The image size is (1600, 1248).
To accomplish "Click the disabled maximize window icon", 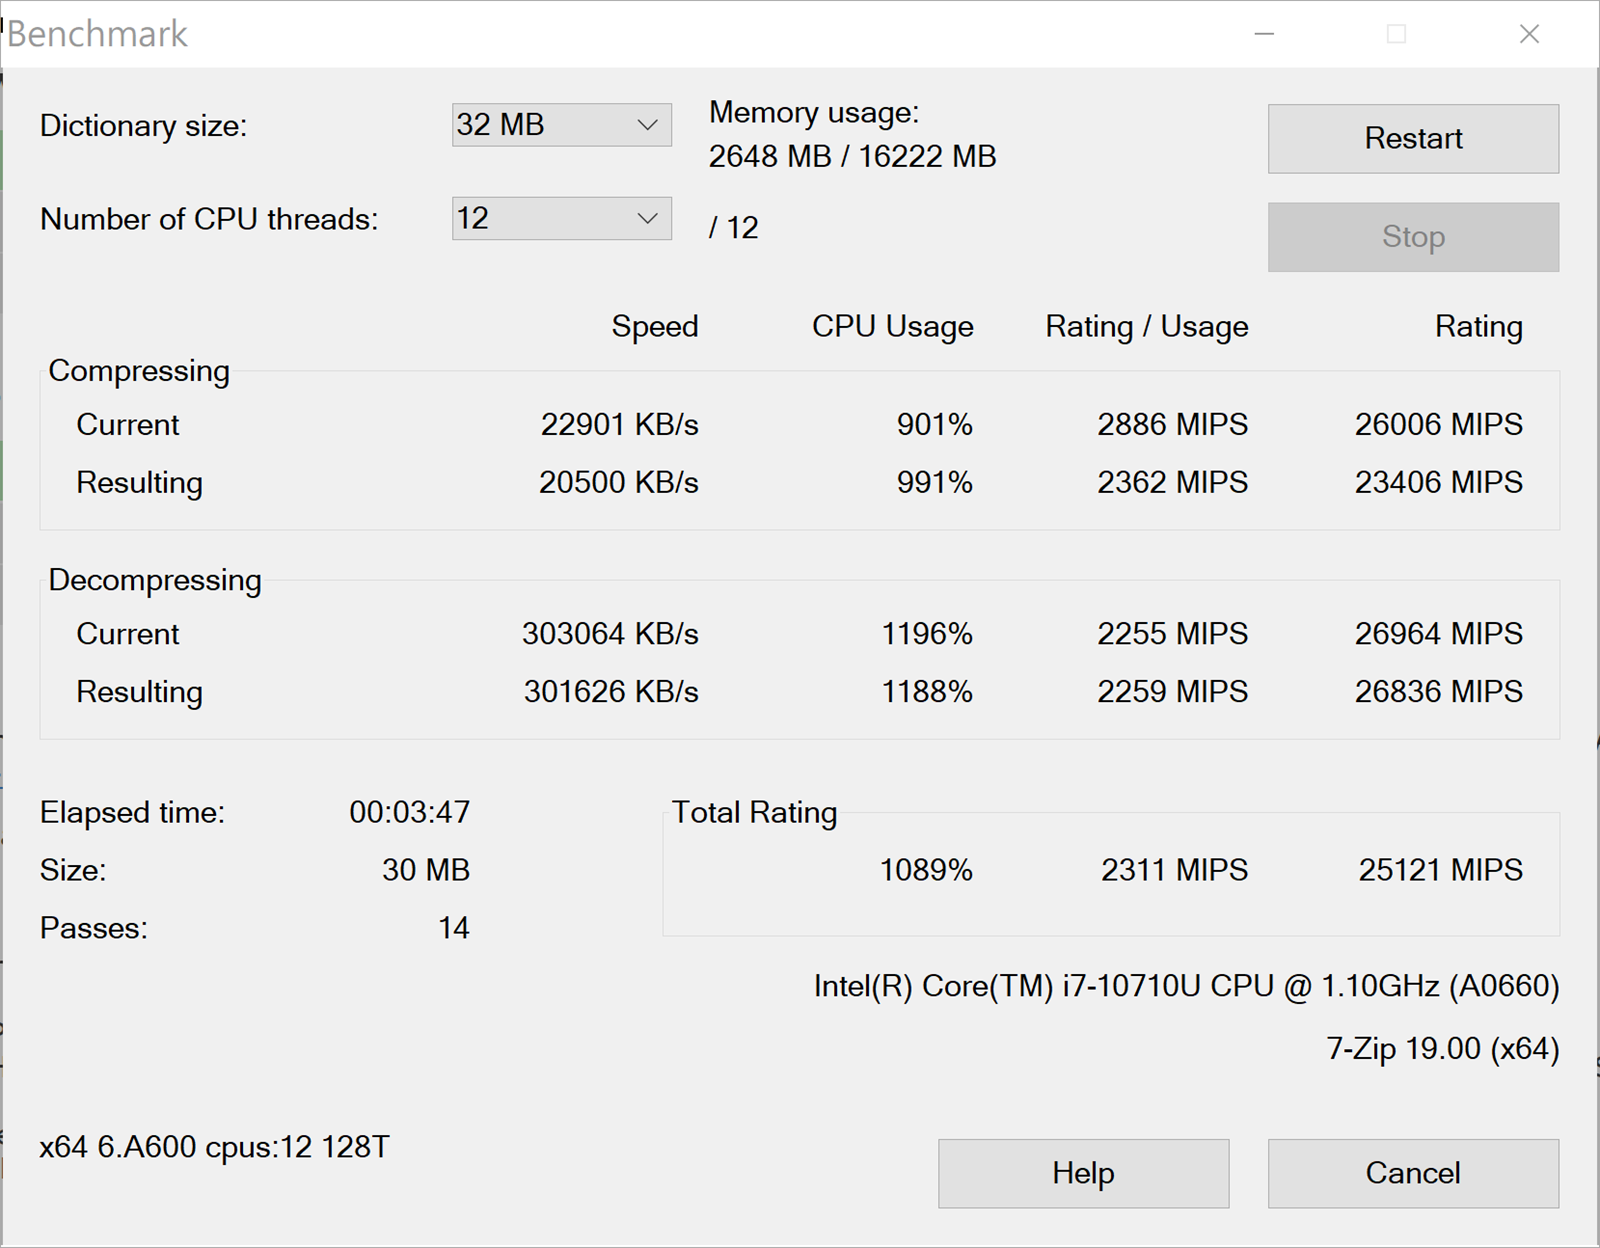I will click(1396, 35).
